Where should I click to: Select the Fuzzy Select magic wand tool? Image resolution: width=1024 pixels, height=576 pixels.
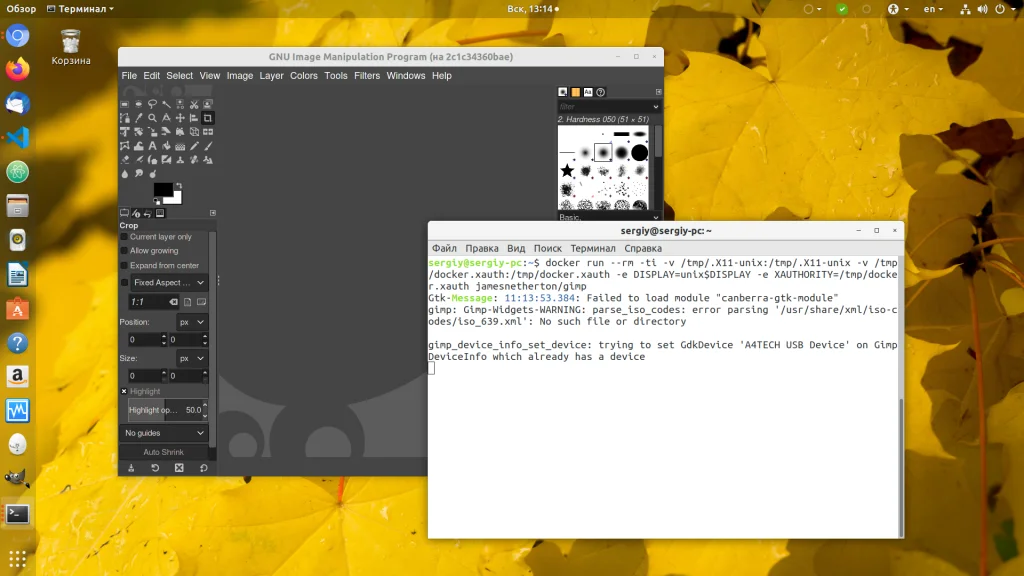[167, 104]
